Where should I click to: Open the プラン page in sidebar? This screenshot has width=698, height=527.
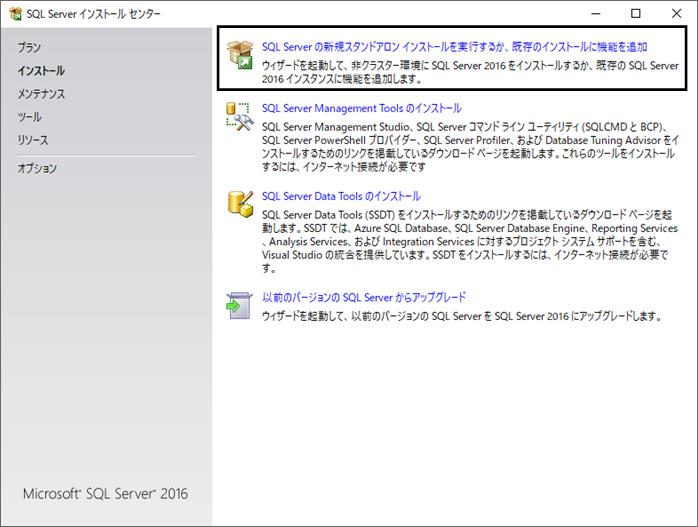tap(29, 47)
